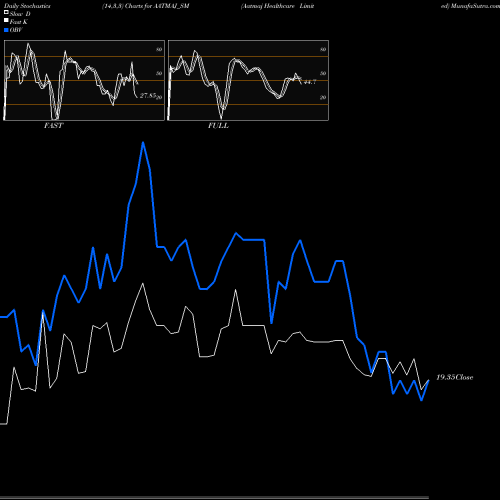The height and width of the screenshot is (500, 500).
Task: Click the 44.7 value in FULL chart
Action: 310,82
